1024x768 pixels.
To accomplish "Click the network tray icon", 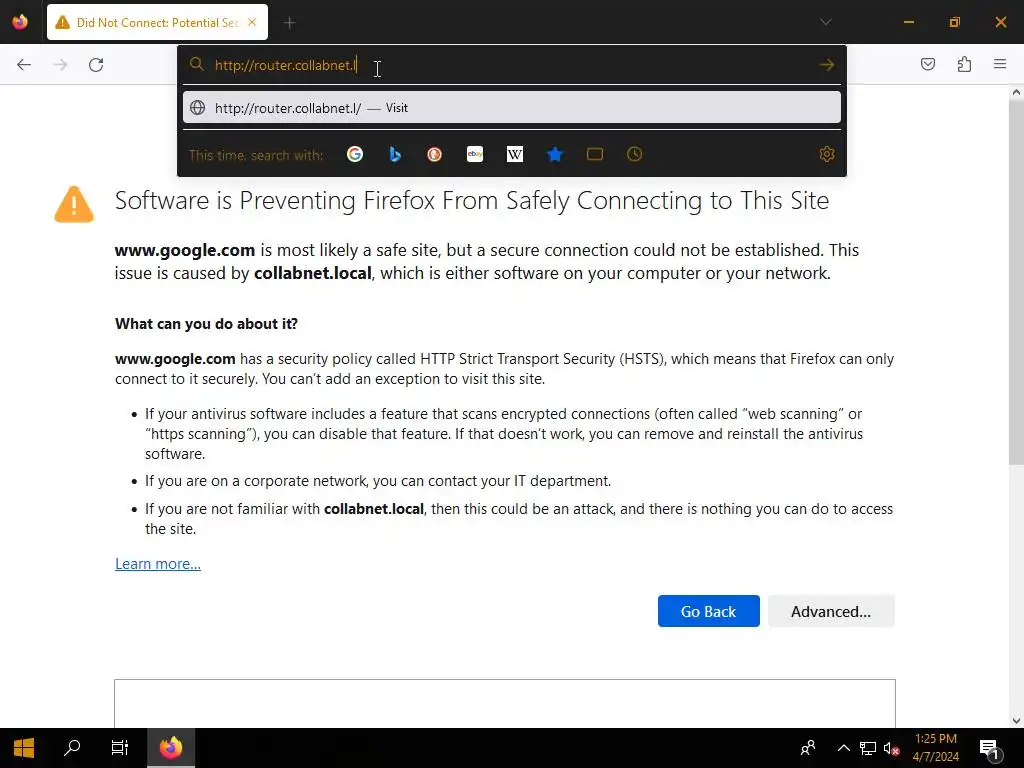I will 867,748.
